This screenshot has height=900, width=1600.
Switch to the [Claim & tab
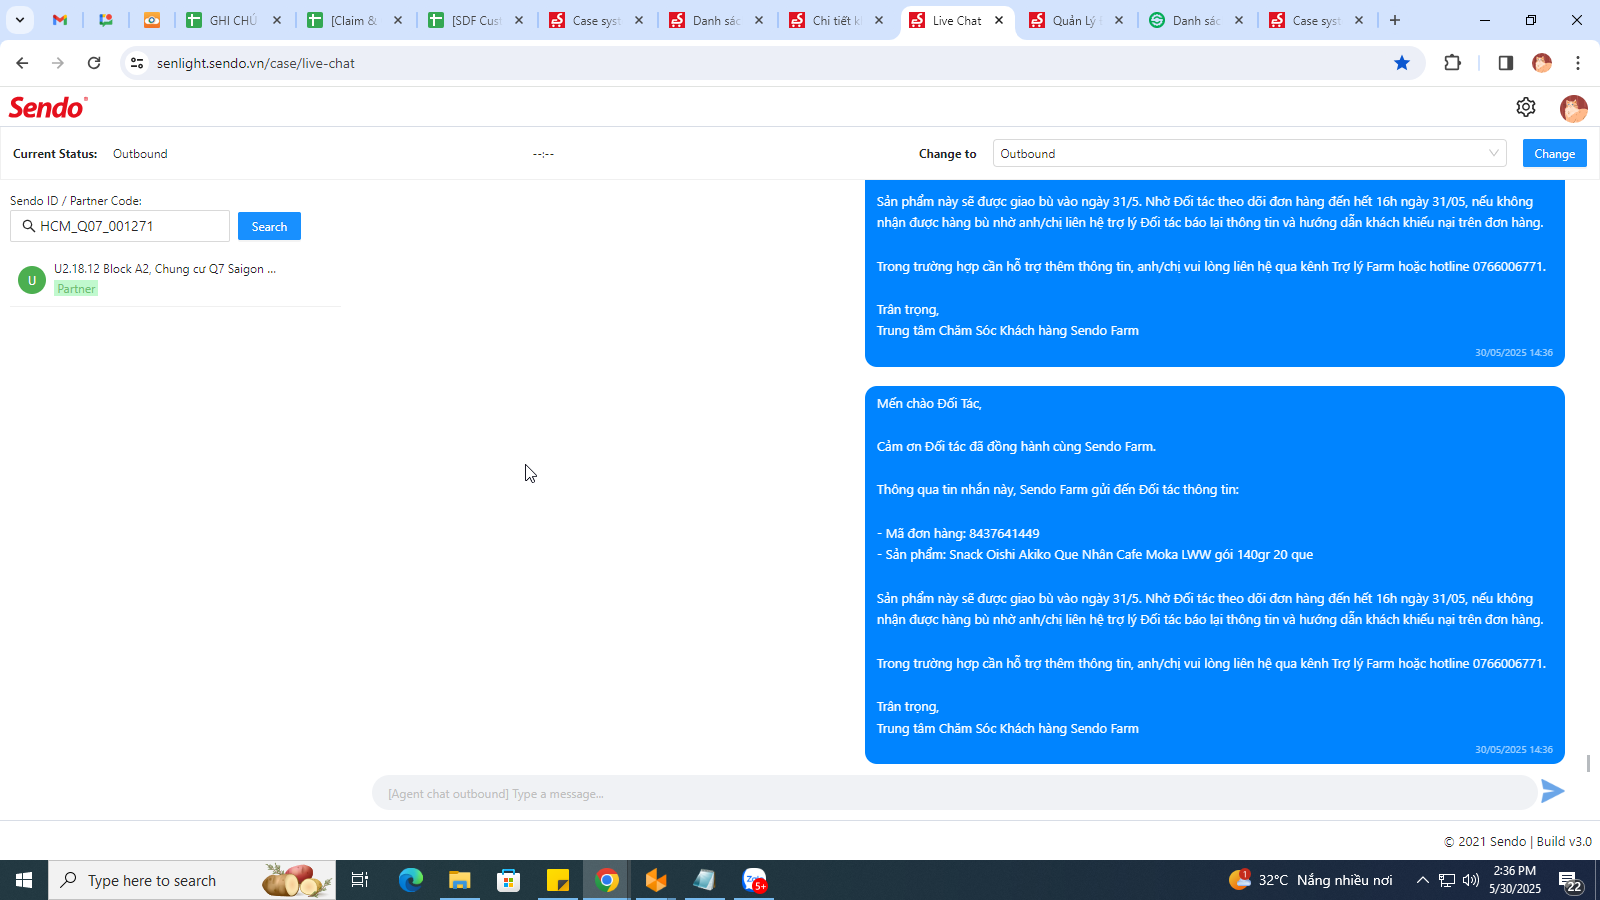(x=354, y=20)
